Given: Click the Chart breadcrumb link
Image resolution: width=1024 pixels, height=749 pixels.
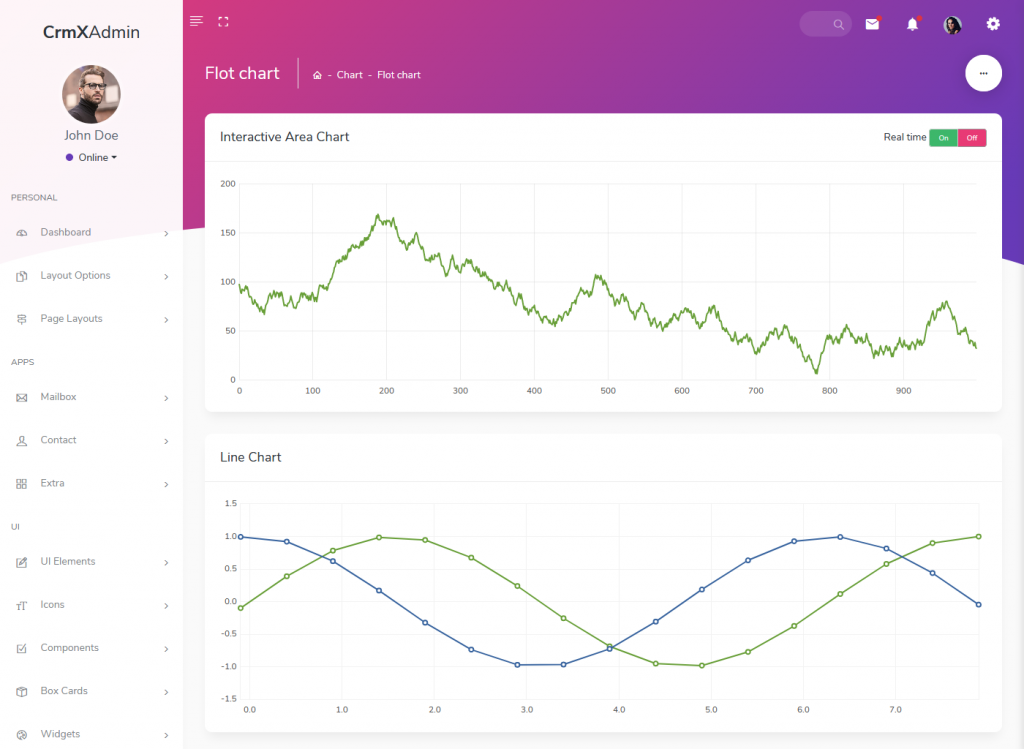Looking at the screenshot, I should click(350, 74).
